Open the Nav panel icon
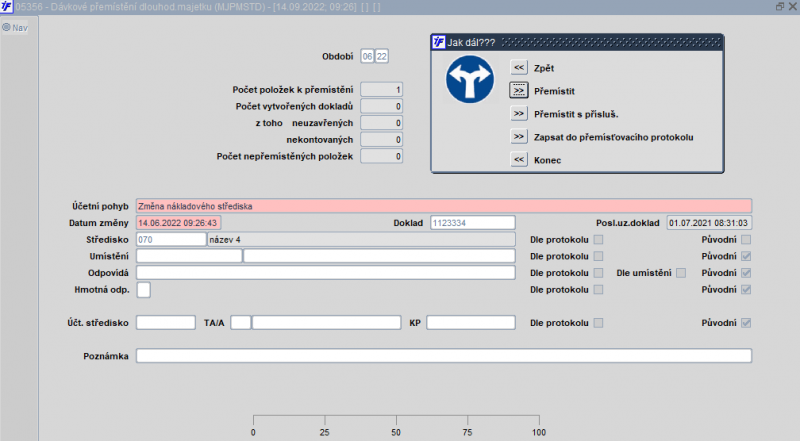The height and width of the screenshot is (441, 800). pos(7,27)
